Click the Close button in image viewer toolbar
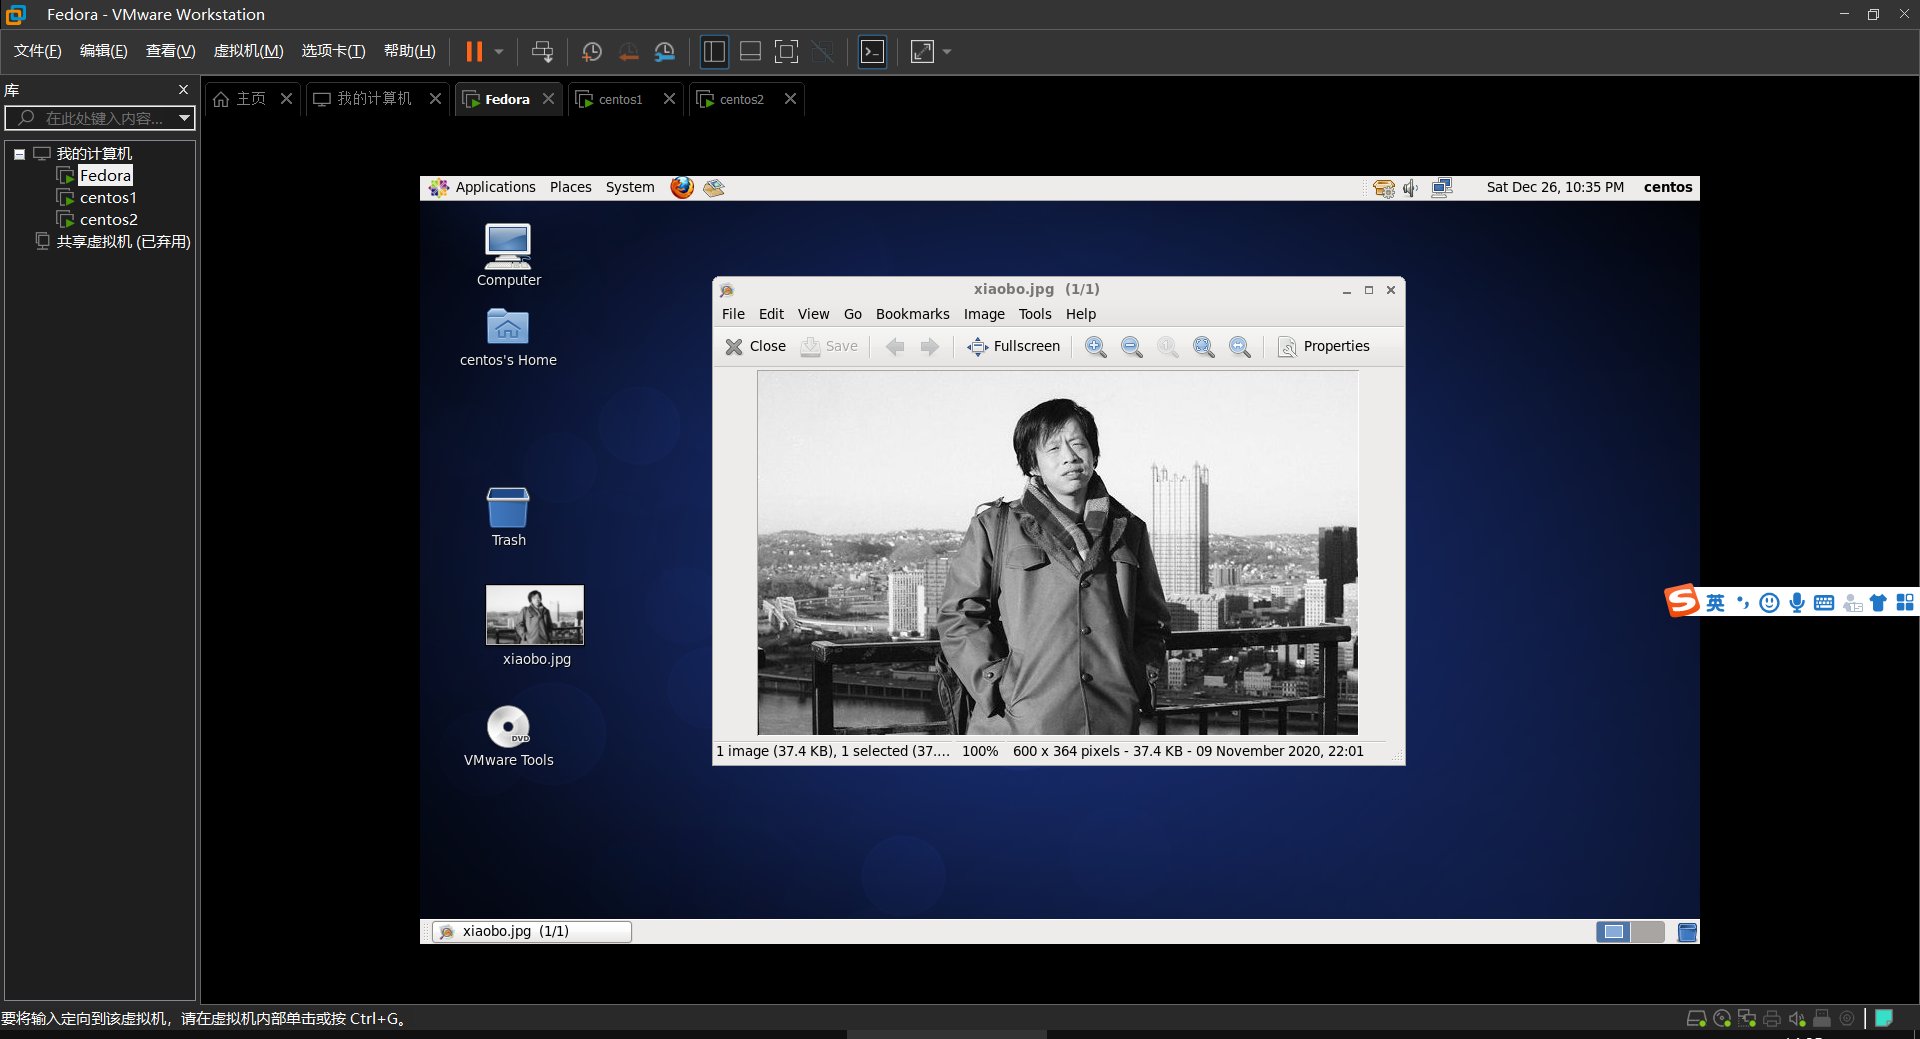Image resolution: width=1920 pixels, height=1039 pixels. coord(755,346)
